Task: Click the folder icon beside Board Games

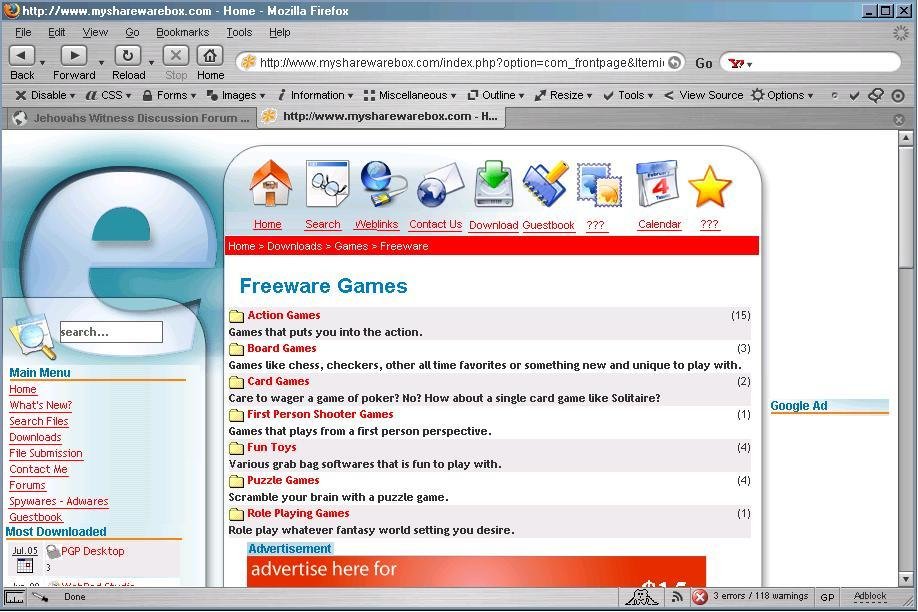Action: (237, 349)
